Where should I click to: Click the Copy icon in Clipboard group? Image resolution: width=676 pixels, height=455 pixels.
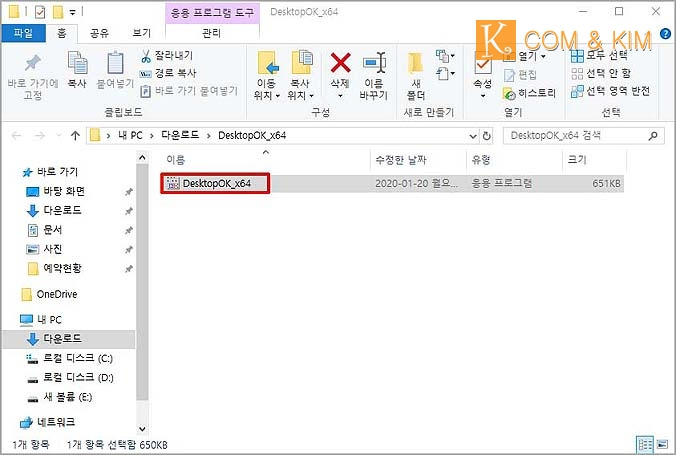coord(78,63)
